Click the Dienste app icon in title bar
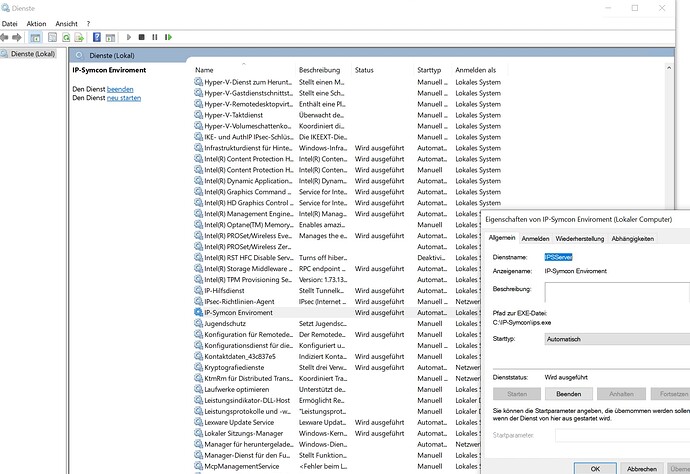Screen dimensions: 690x474 [5, 8]
